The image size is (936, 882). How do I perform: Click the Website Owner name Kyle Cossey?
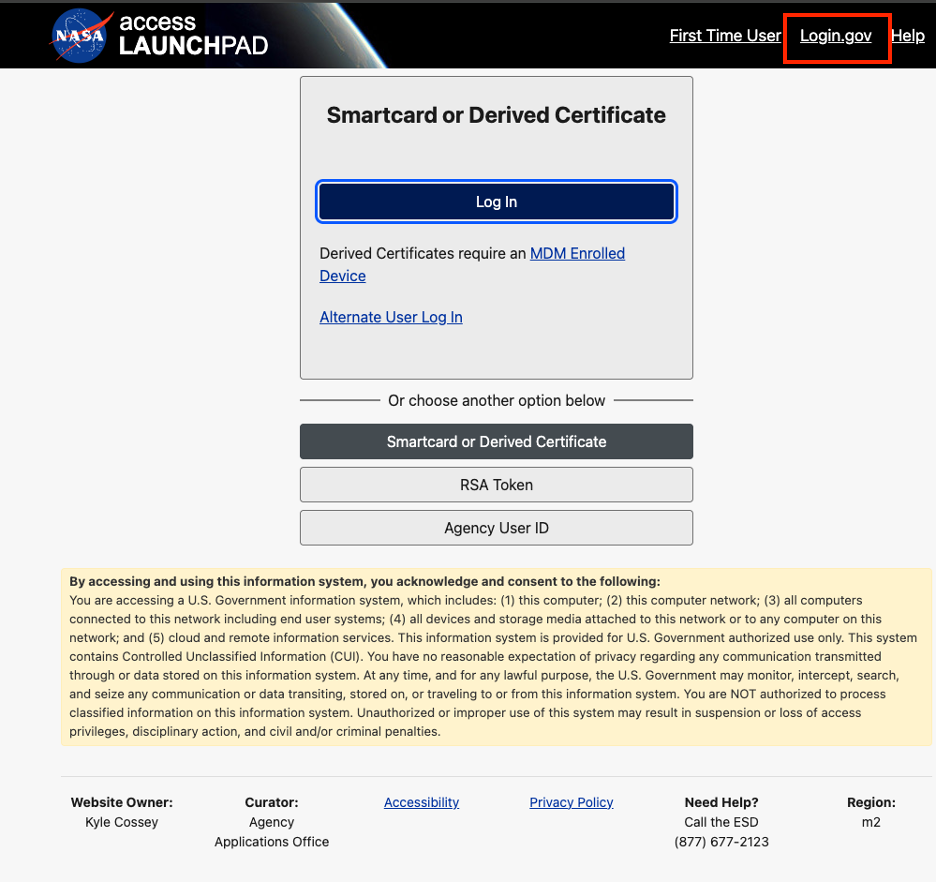click(122, 822)
